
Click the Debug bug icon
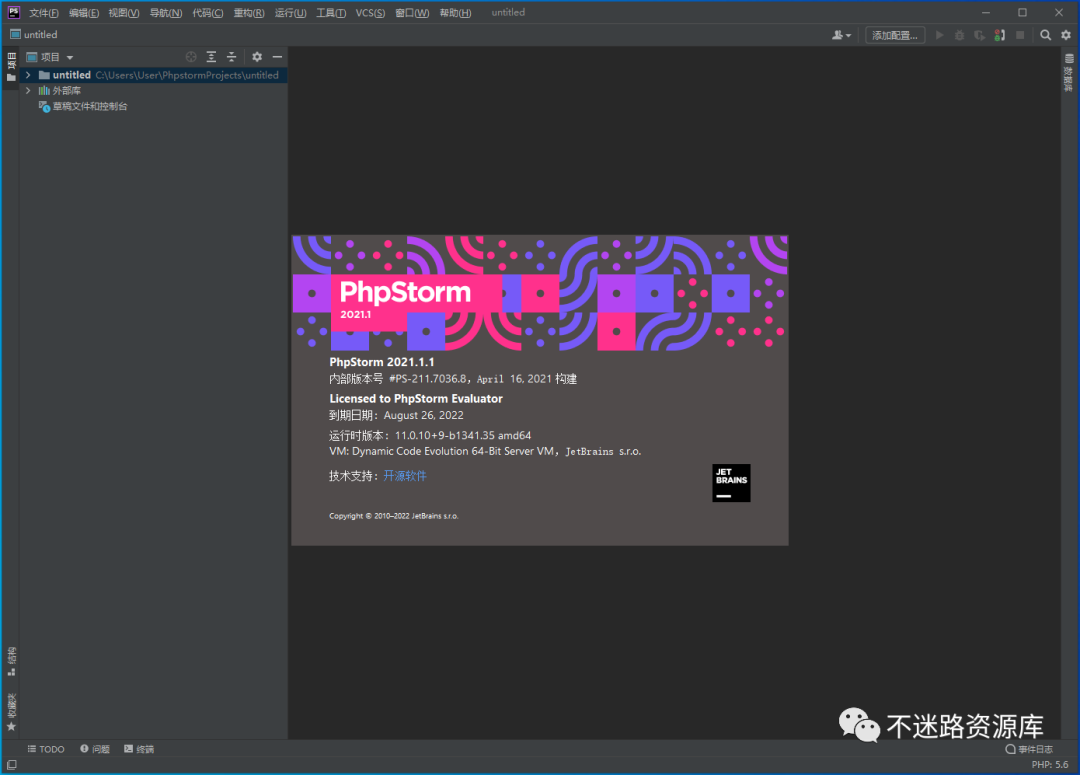[959, 35]
